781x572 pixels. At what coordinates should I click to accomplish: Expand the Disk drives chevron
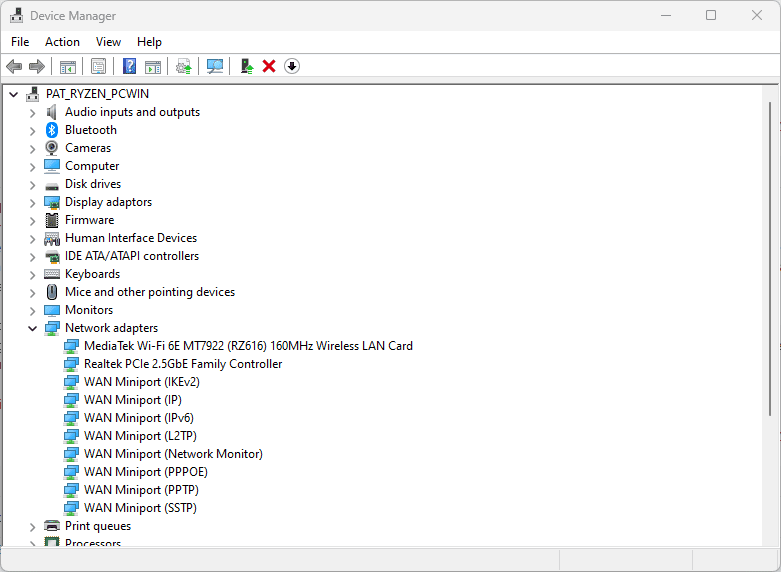(32, 185)
